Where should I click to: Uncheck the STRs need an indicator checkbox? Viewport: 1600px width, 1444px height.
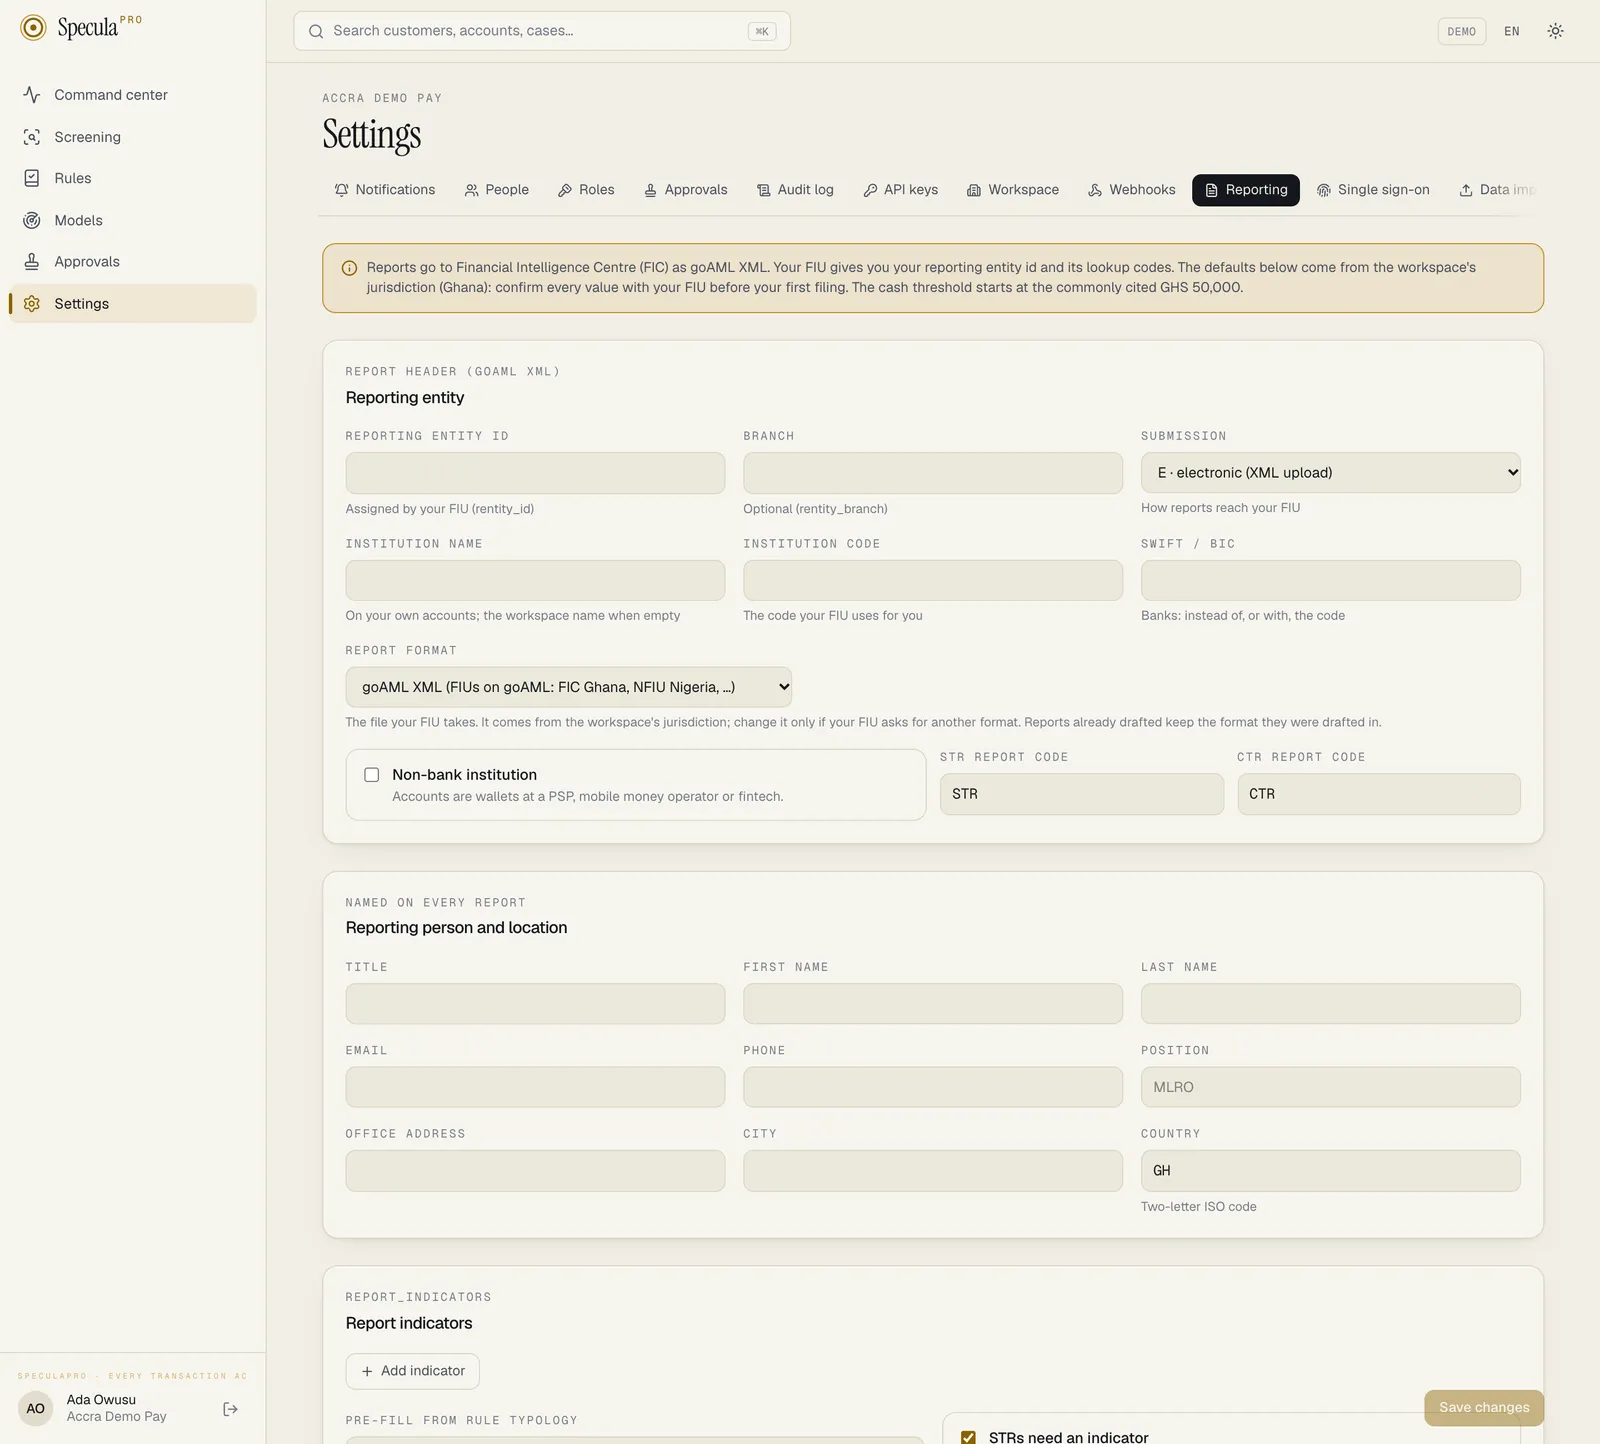[968, 1437]
